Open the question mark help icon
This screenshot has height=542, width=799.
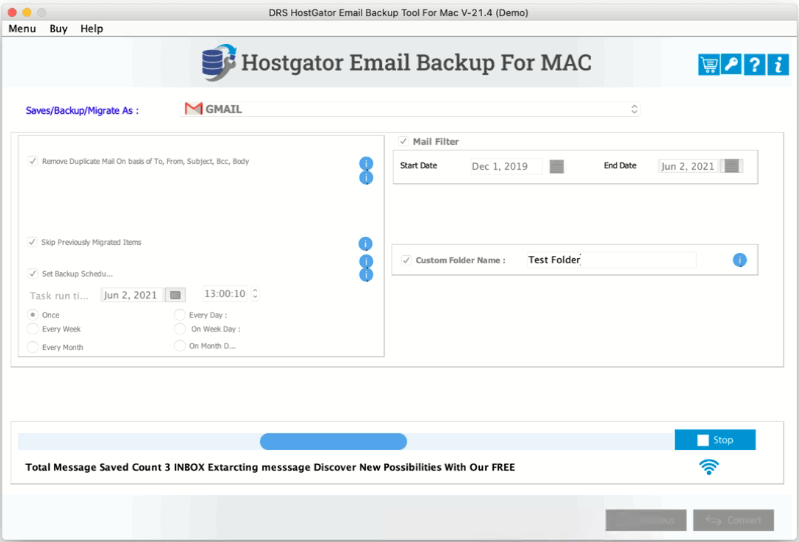pyautogui.click(x=755, y=65)
